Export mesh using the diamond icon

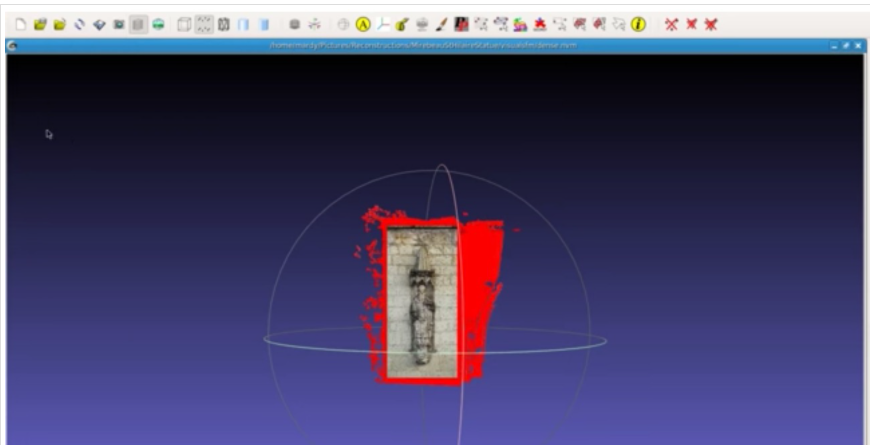tap(99, 24)
